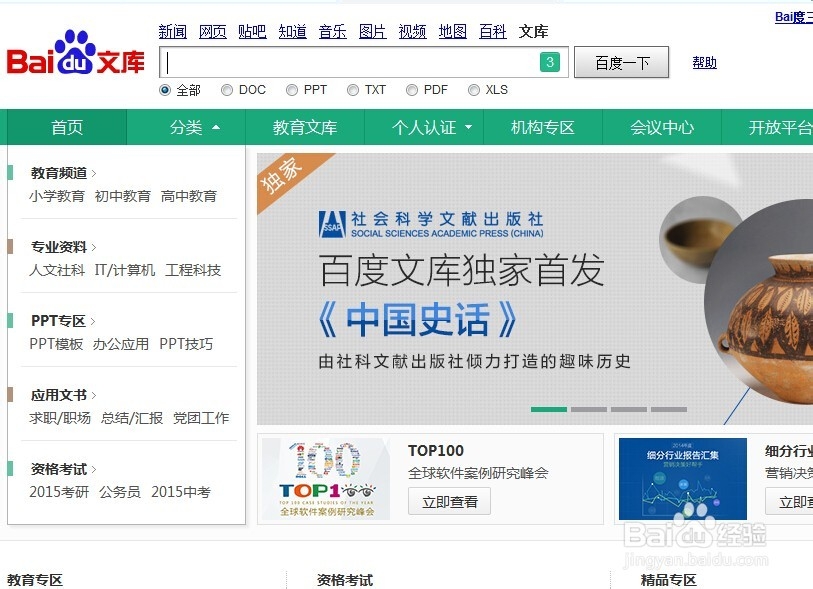
Task: Open 2015中考 link
Action: [x=181, y=492]
